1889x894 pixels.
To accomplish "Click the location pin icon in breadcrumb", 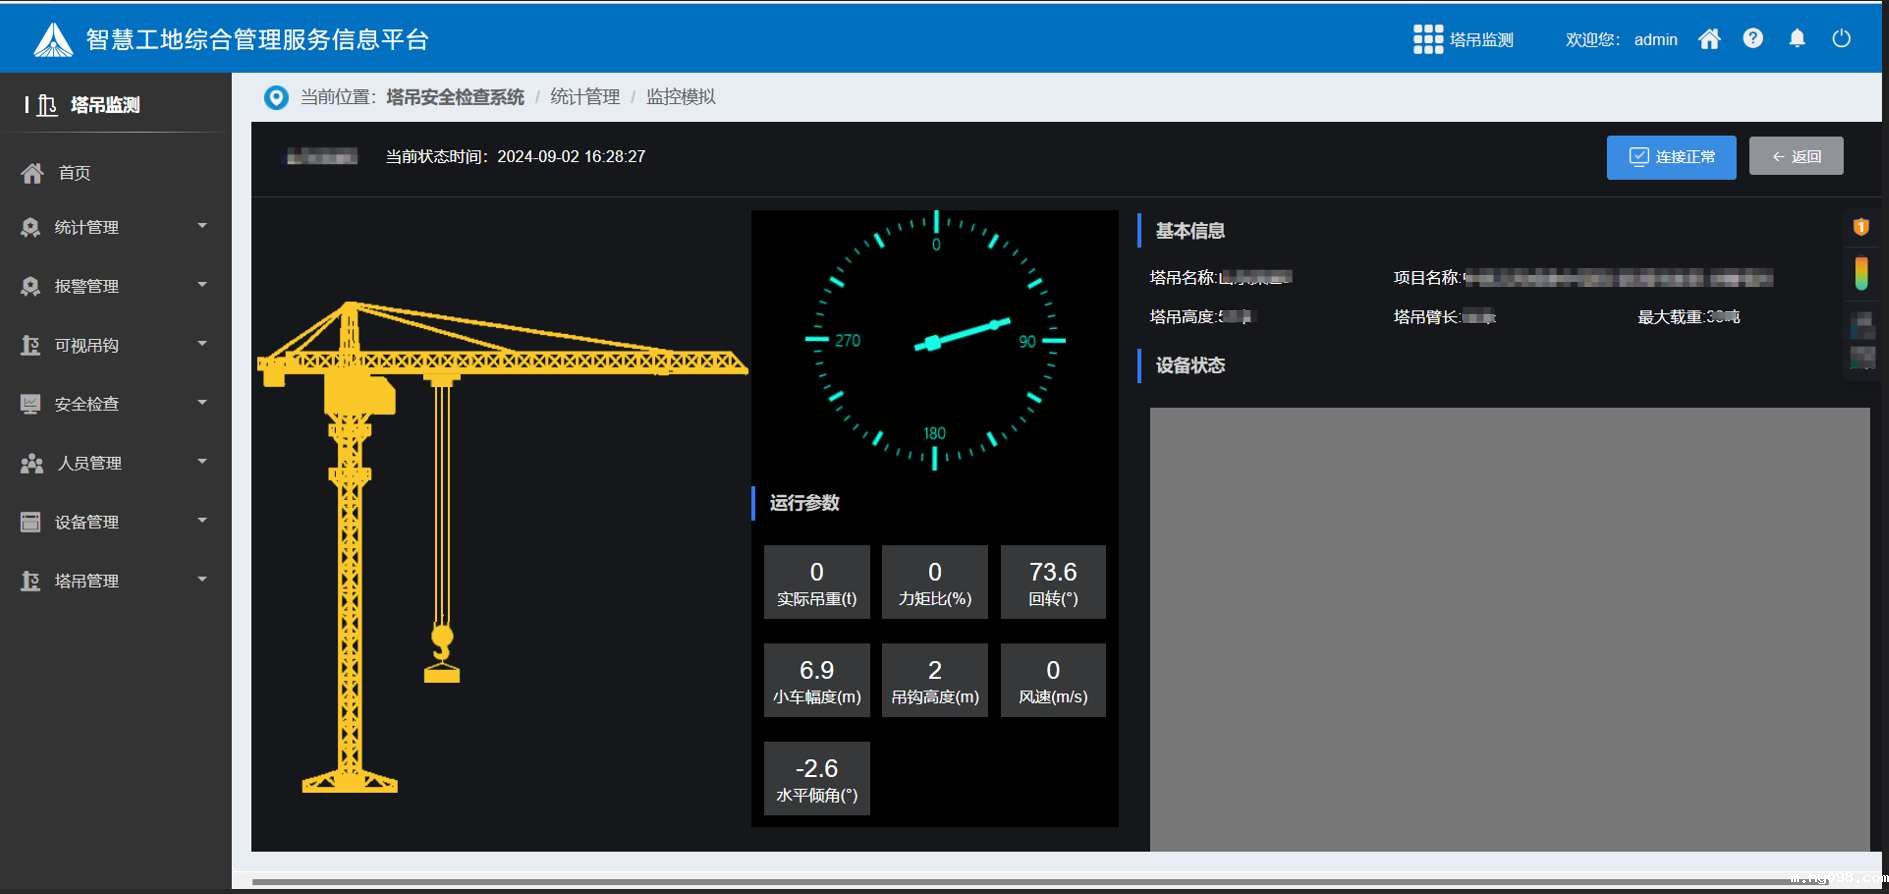I will pyautogui.click(x=276, y=97).
